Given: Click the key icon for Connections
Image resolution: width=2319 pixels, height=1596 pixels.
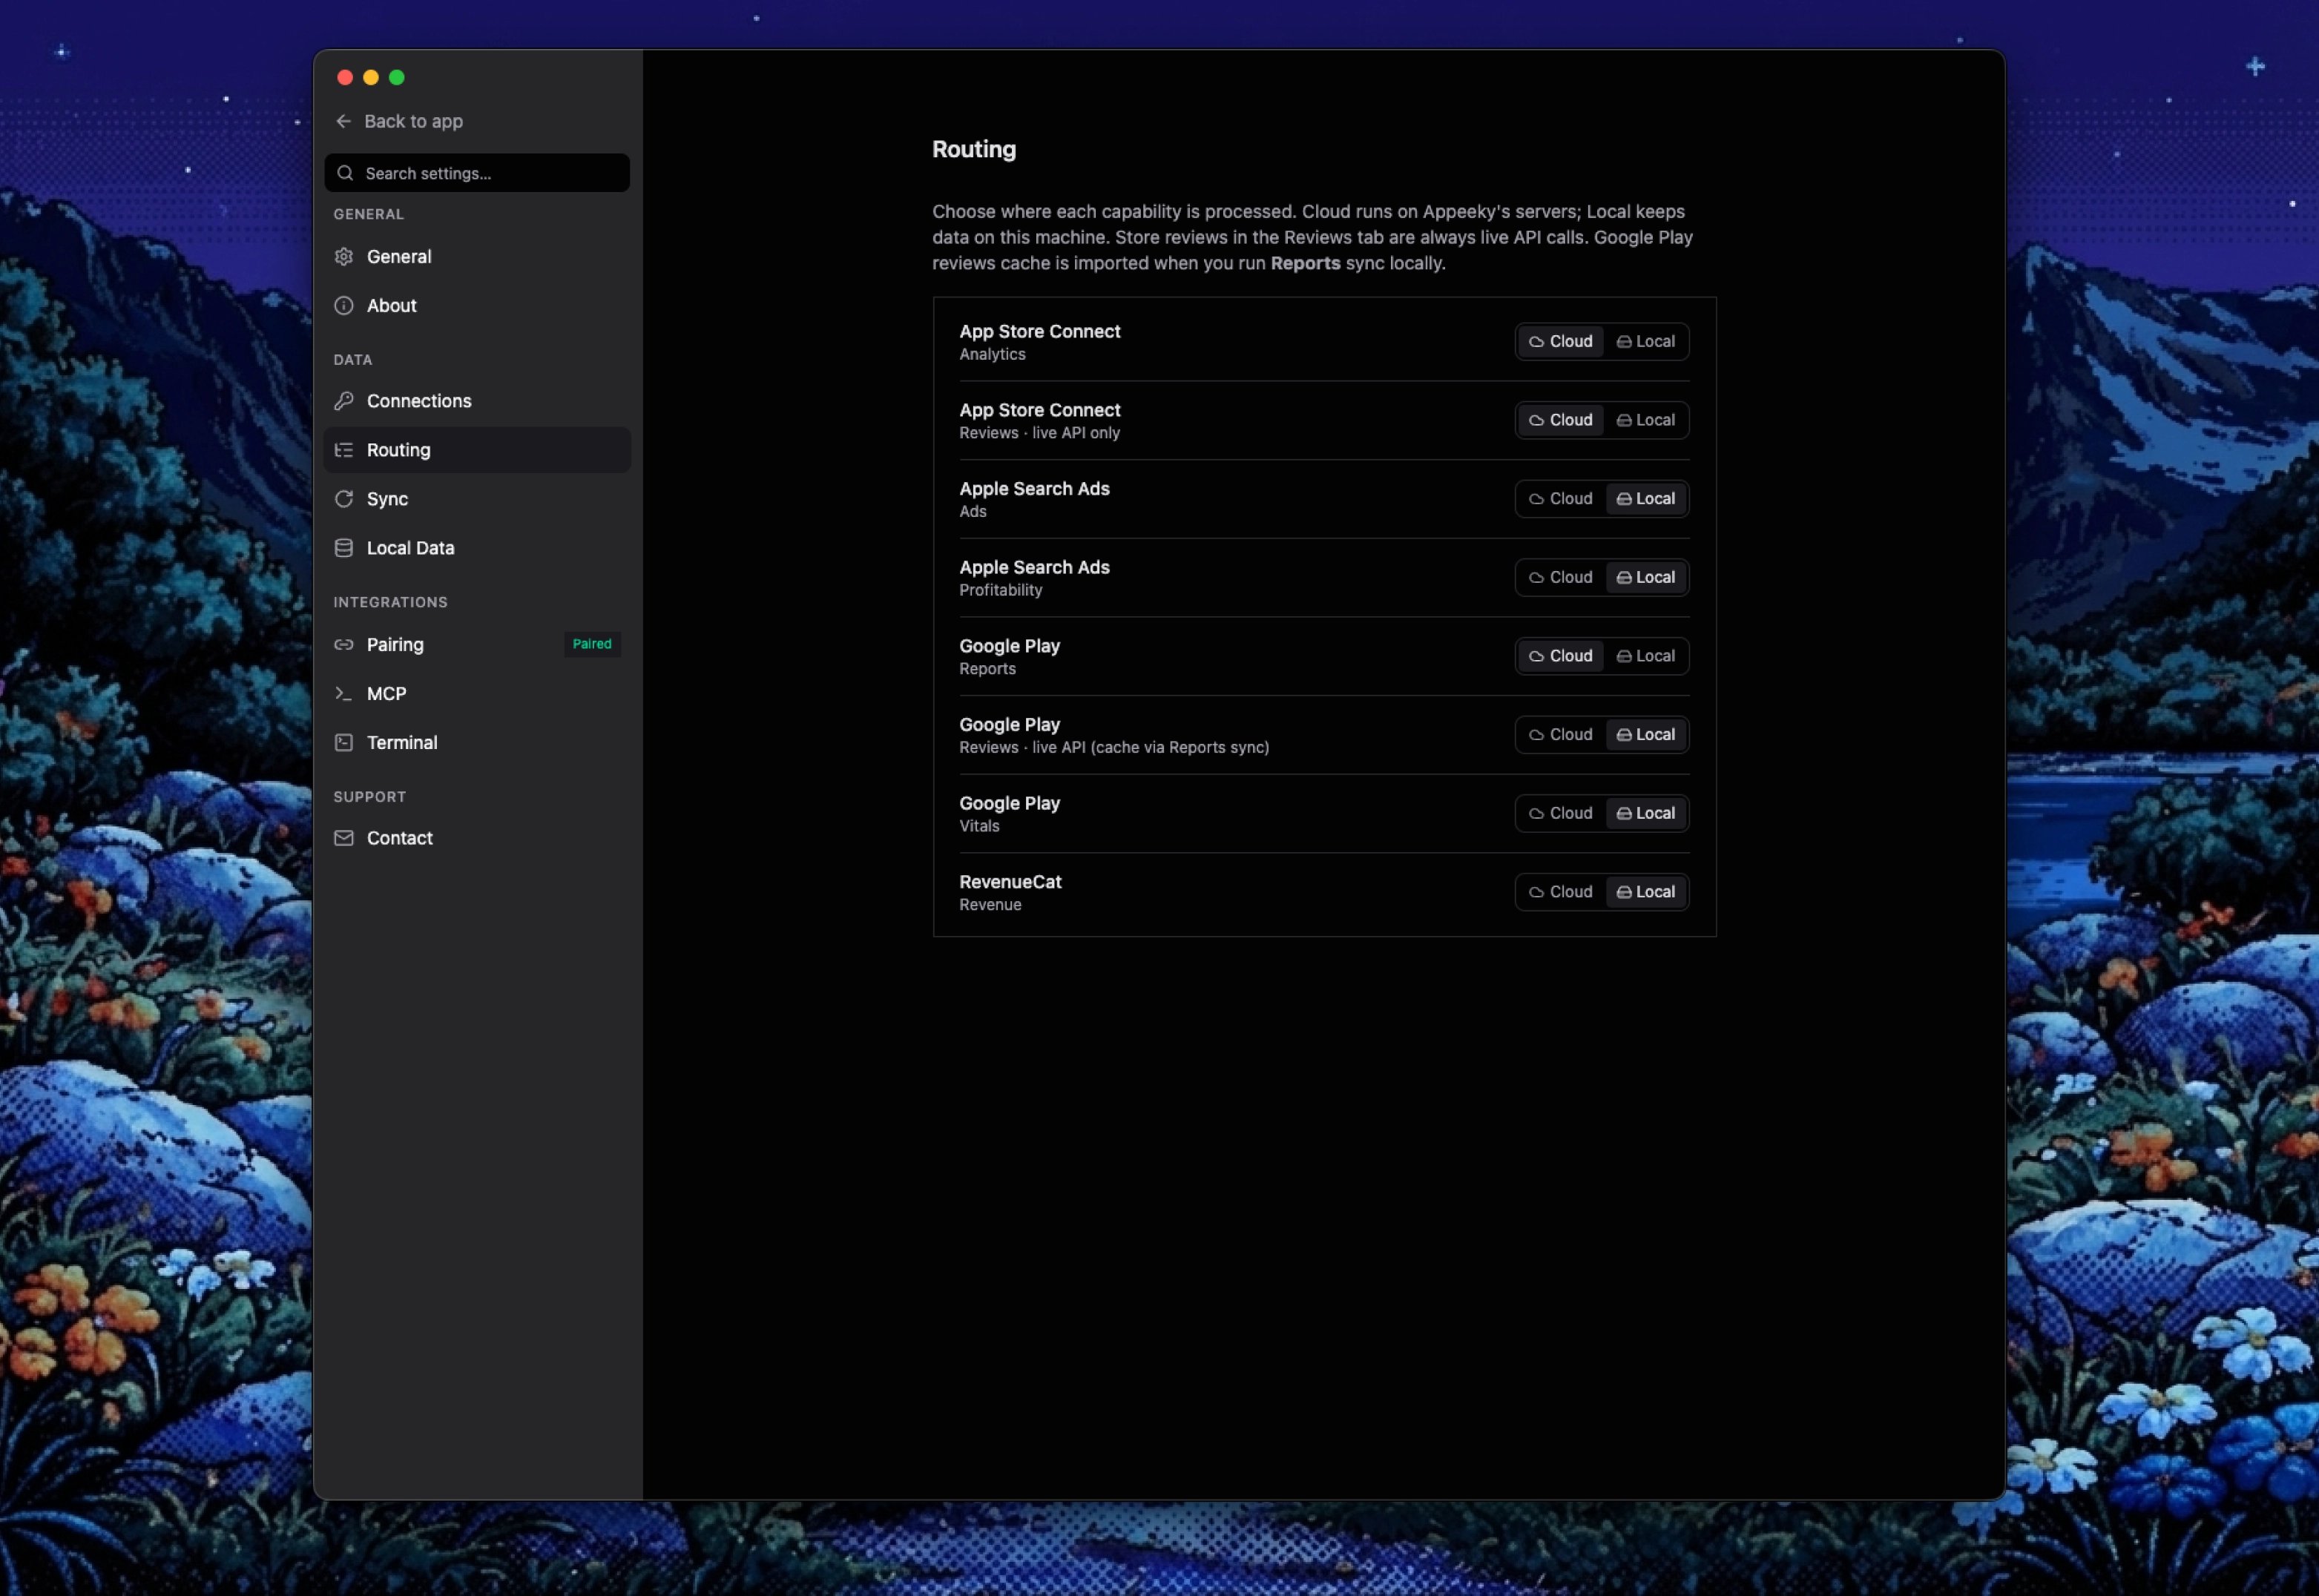Looking at the screenshot, I should point(344,401).
